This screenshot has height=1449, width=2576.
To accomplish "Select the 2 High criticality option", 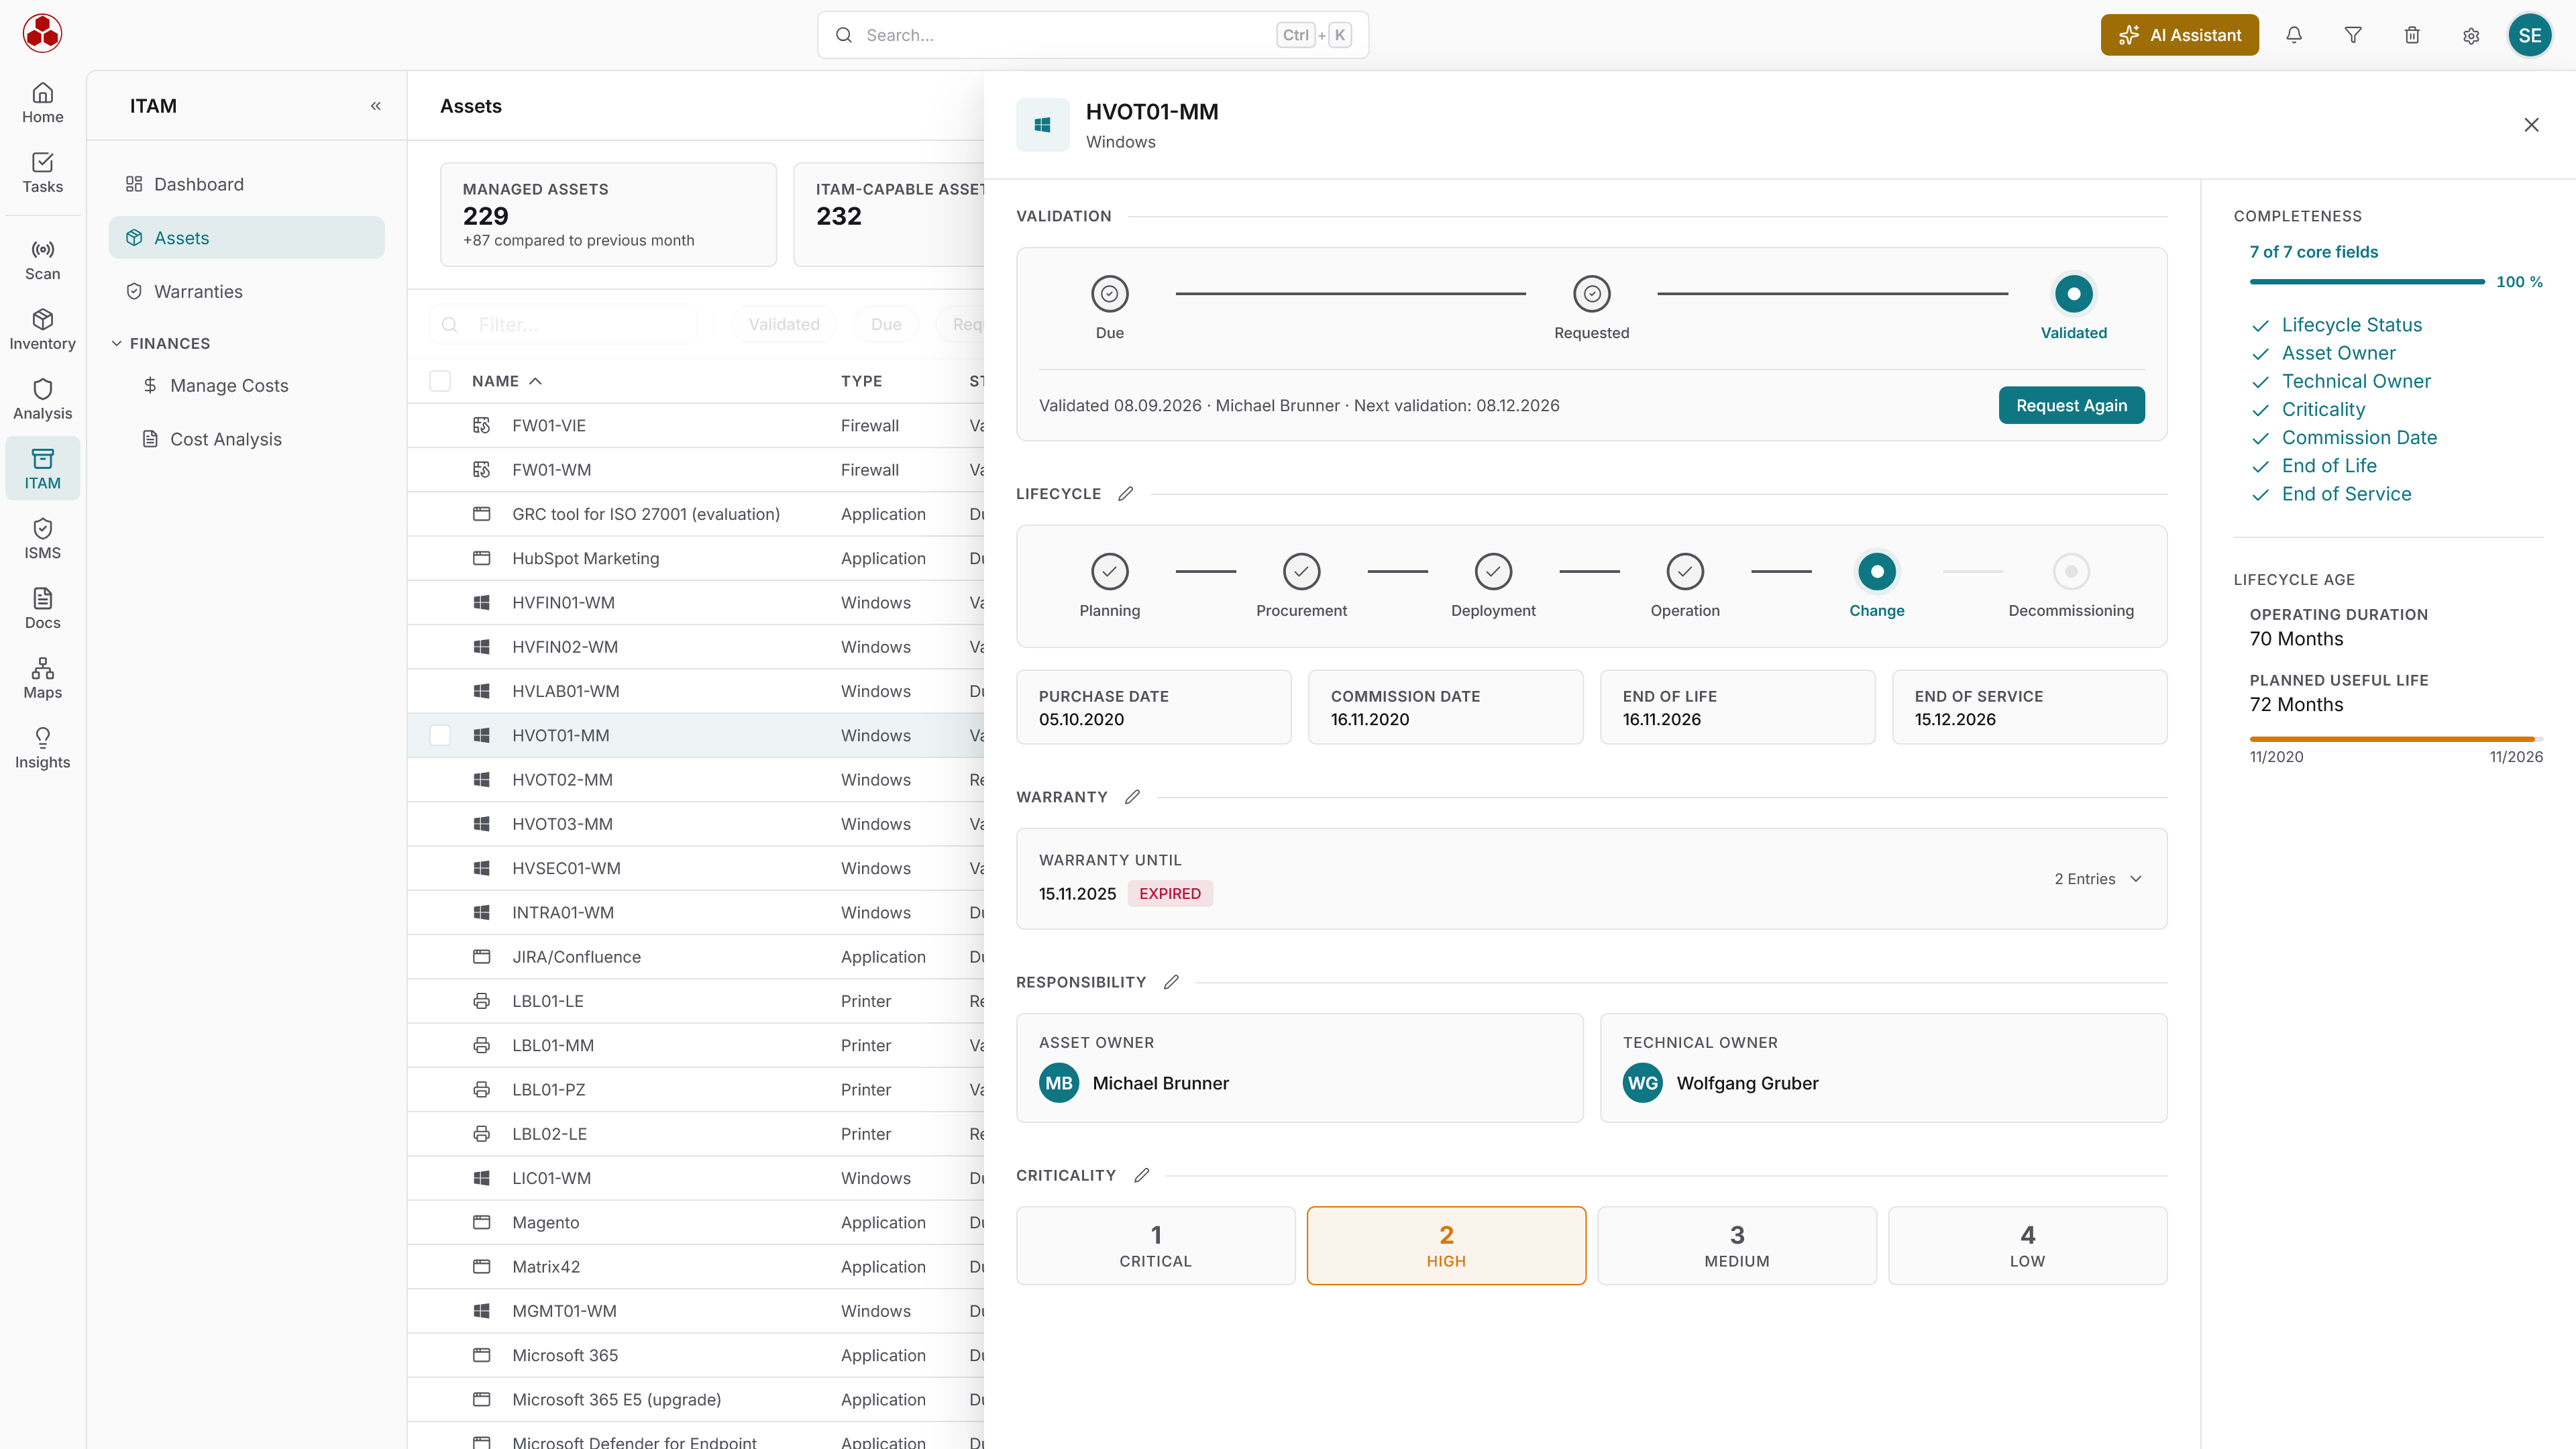I will pyautogui.click(x=1446, y=1245).
